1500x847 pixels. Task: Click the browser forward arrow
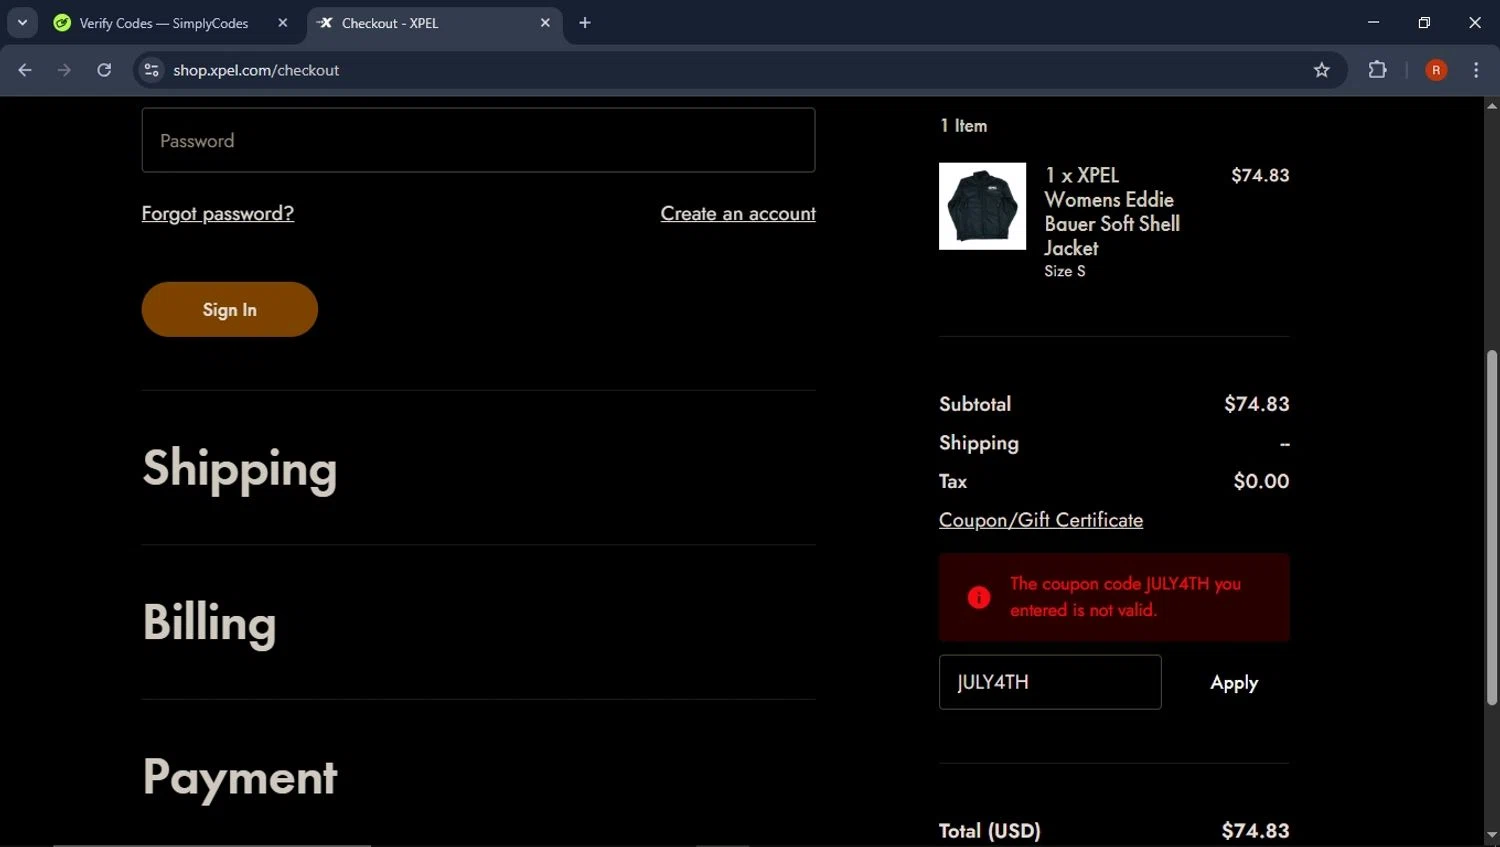(x=64, y=70)
